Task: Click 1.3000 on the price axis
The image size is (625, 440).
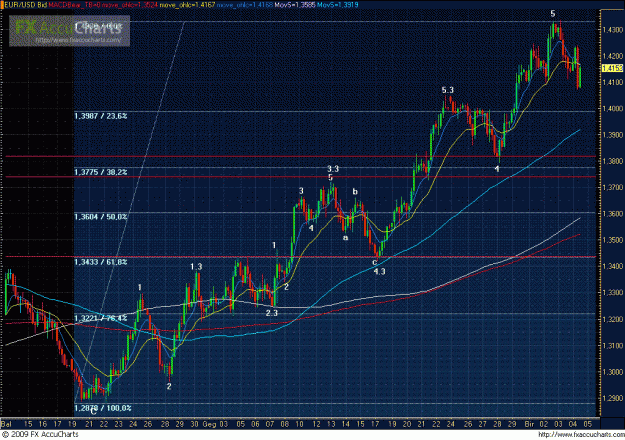Action: point(612,372)
